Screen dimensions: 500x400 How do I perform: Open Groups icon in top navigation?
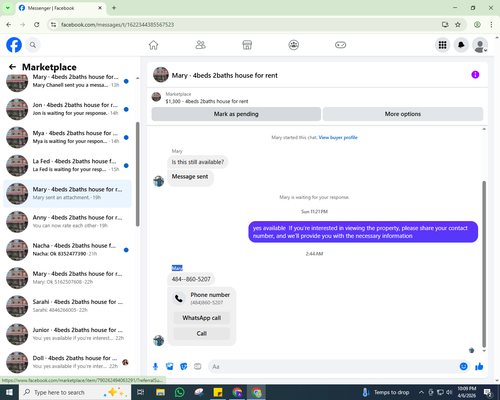click(294, 45)
